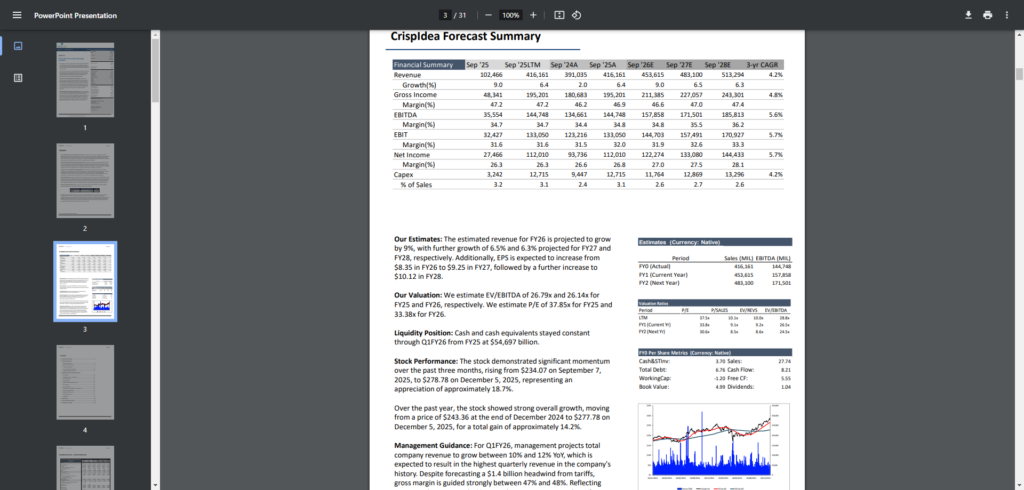1024x490 pixels.
Task: Select the page 2 thumbnail
Action: [85, 181]
